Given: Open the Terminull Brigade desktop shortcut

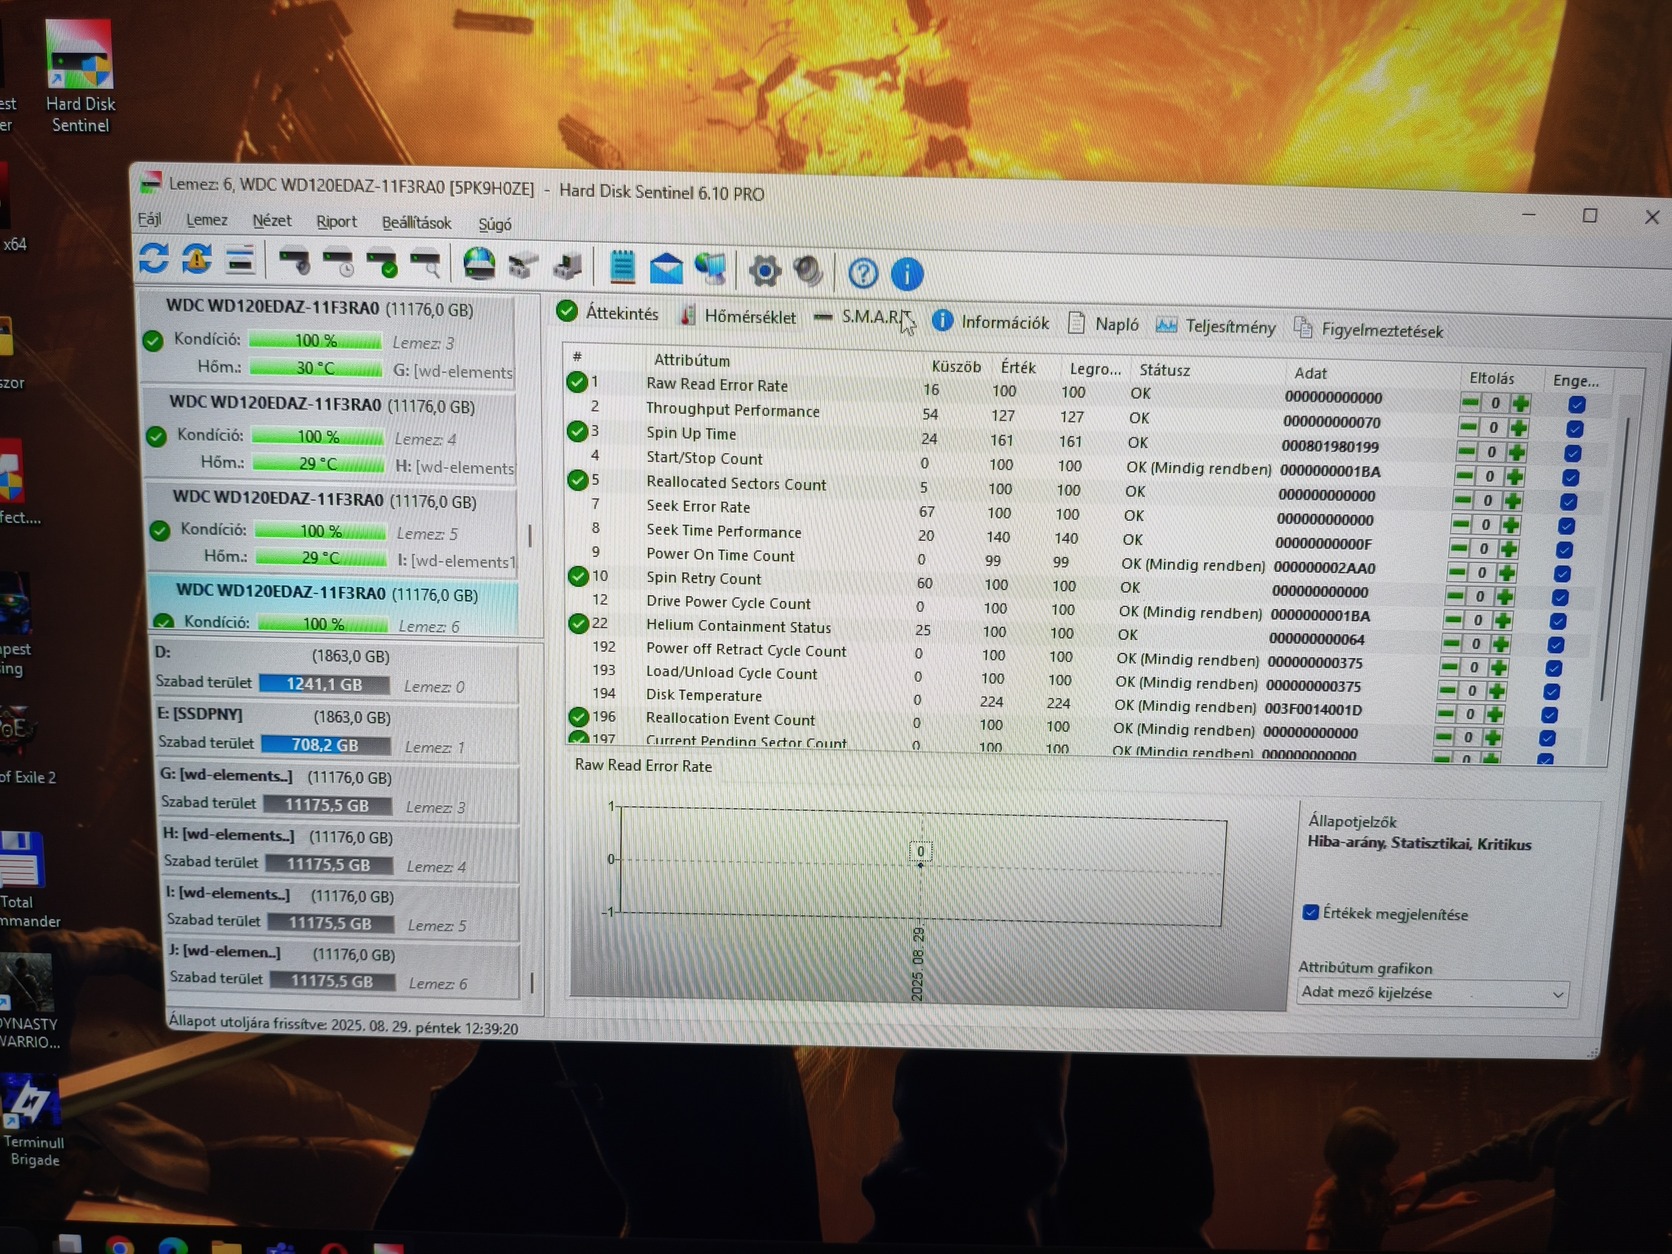Looking at the screenshot, I should [x=32, y=1120].
